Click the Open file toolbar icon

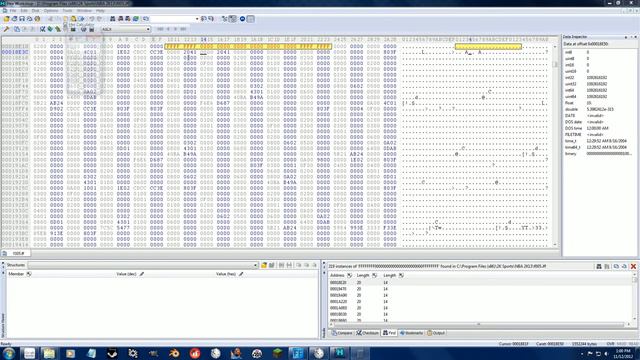tap(14, 19)
